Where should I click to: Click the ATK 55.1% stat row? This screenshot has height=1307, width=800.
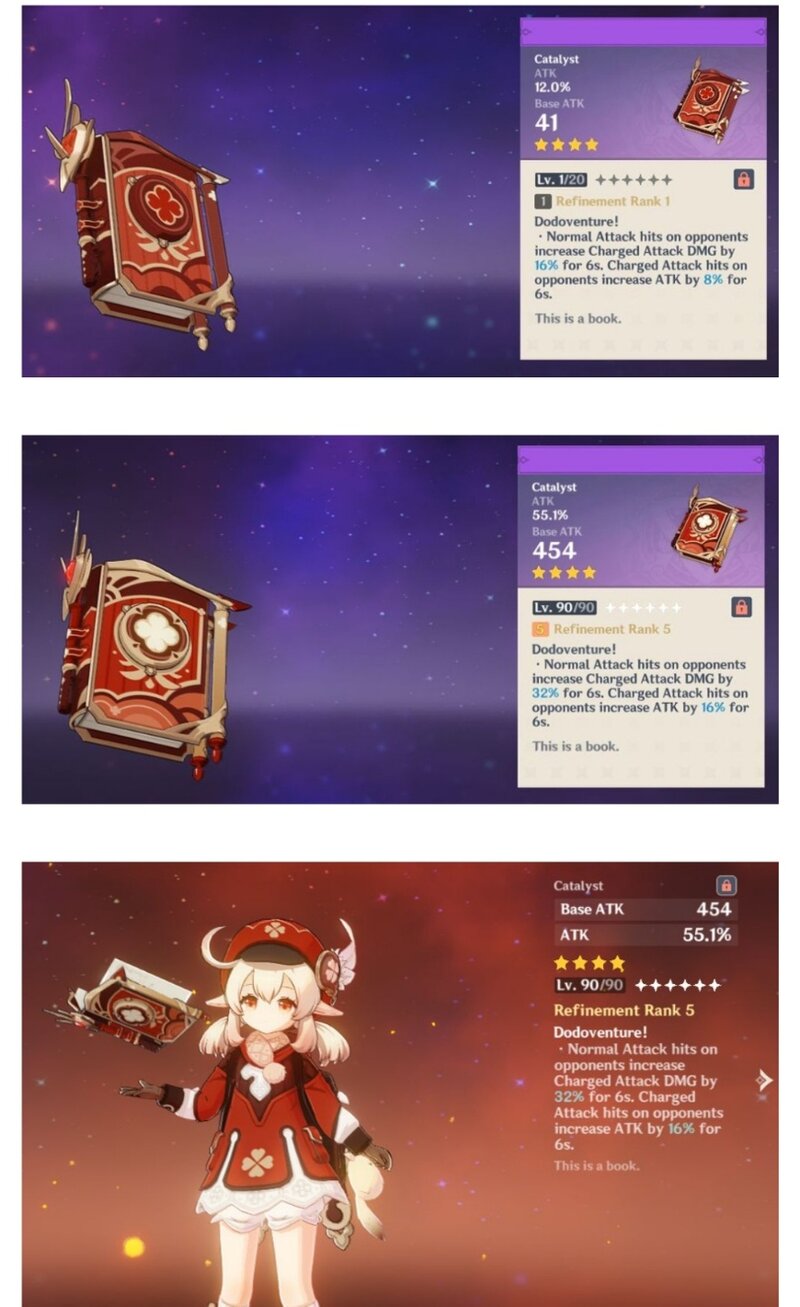tap(645, 935)
